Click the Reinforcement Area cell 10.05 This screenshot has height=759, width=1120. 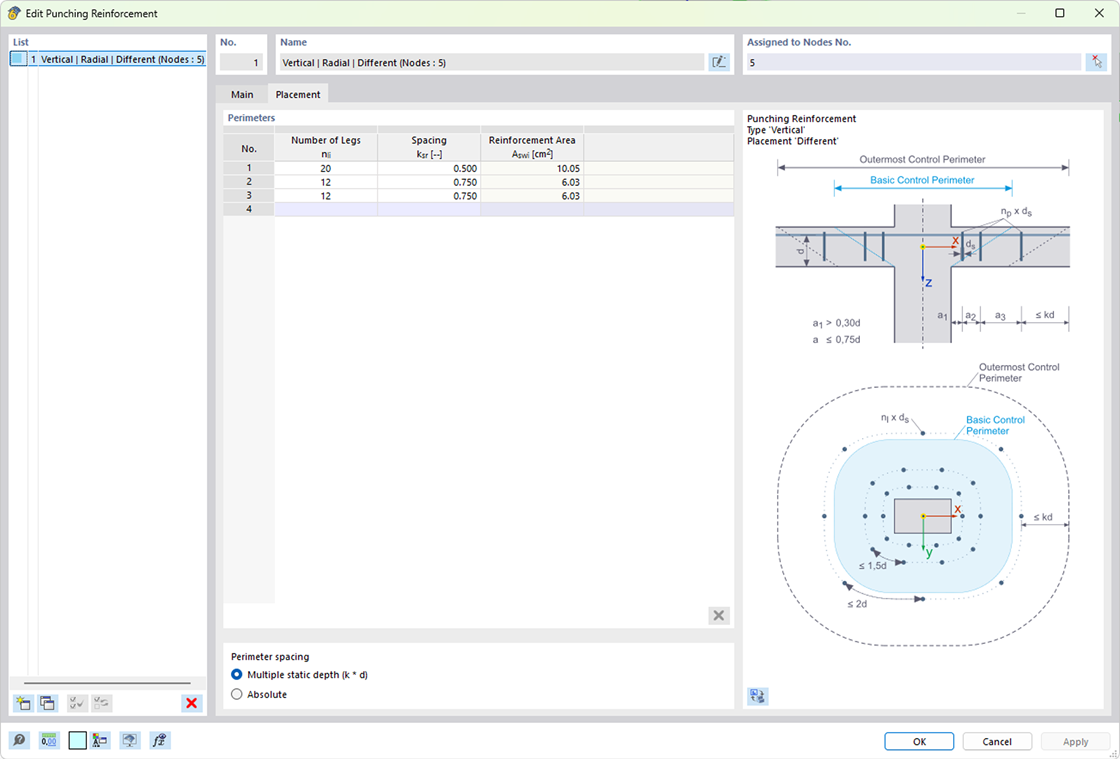click(532, 169)
